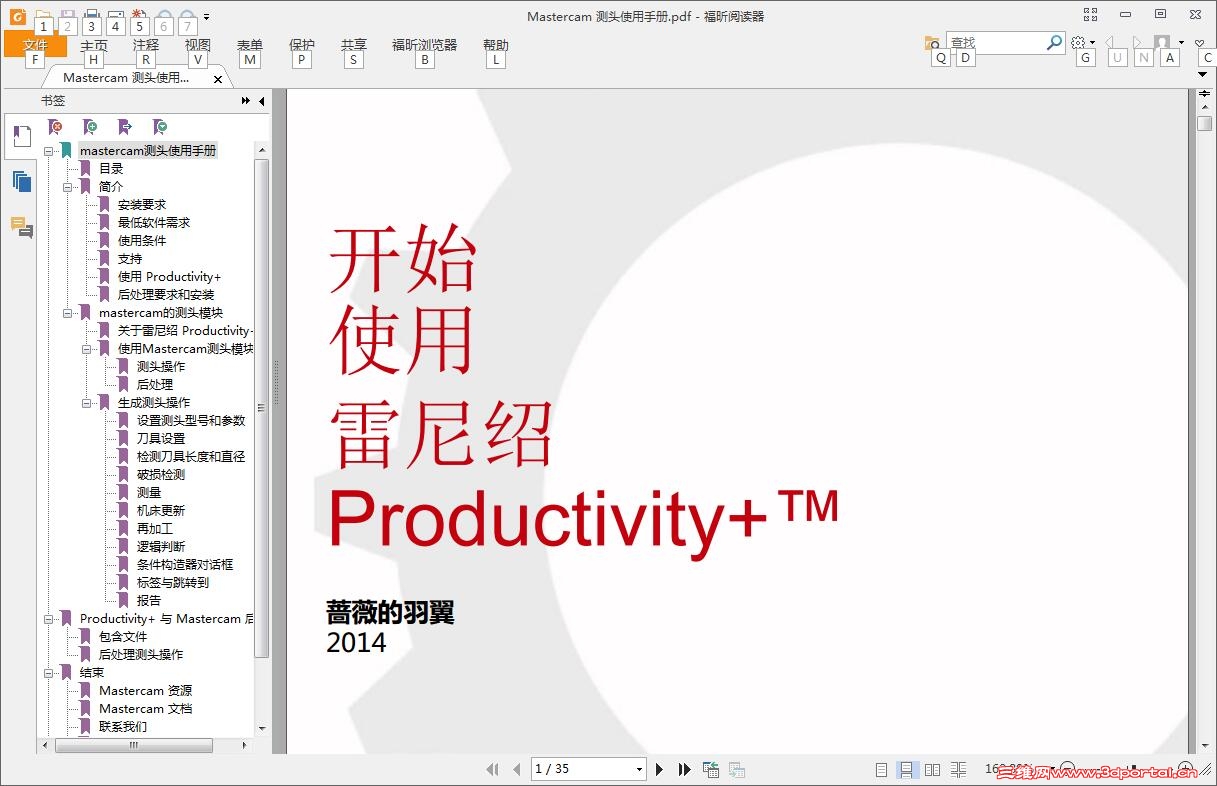
Task: Open the 注释 ribbon tab
Action: (146, 45)
